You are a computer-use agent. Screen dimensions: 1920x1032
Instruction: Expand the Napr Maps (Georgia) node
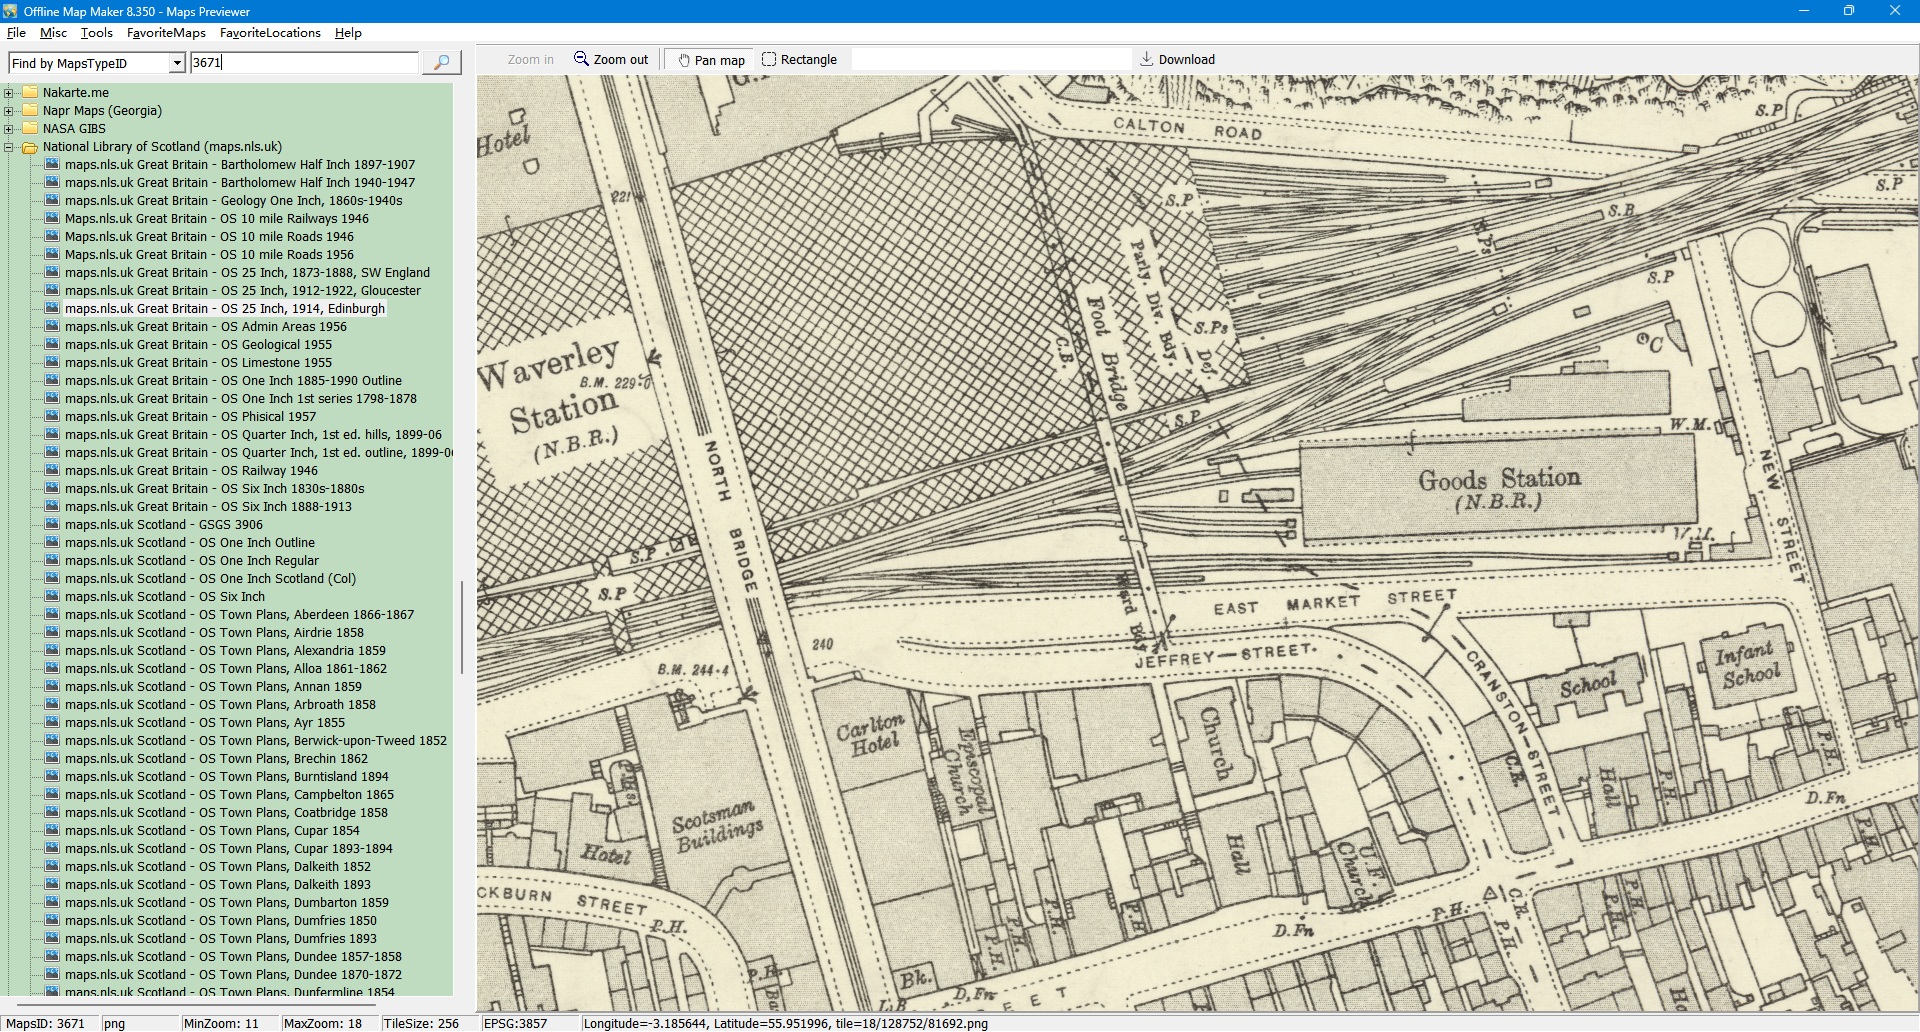coord(9,111)
